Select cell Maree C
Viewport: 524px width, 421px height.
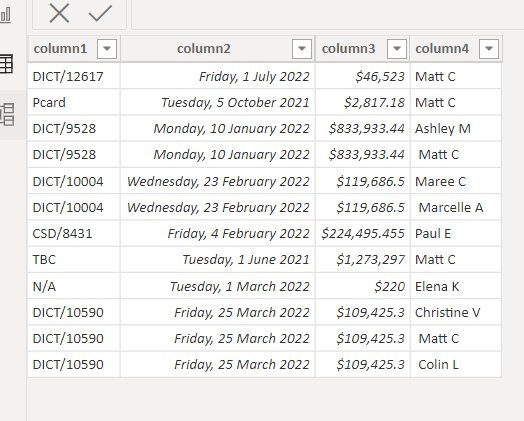(x=456, y=181)
